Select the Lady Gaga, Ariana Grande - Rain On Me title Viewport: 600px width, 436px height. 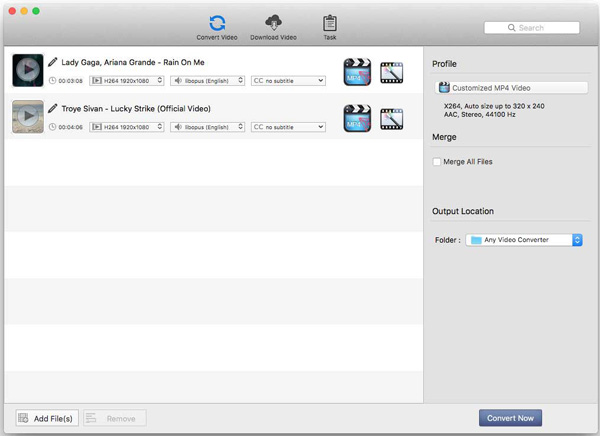pyautogui.click(x=133, y=62)
